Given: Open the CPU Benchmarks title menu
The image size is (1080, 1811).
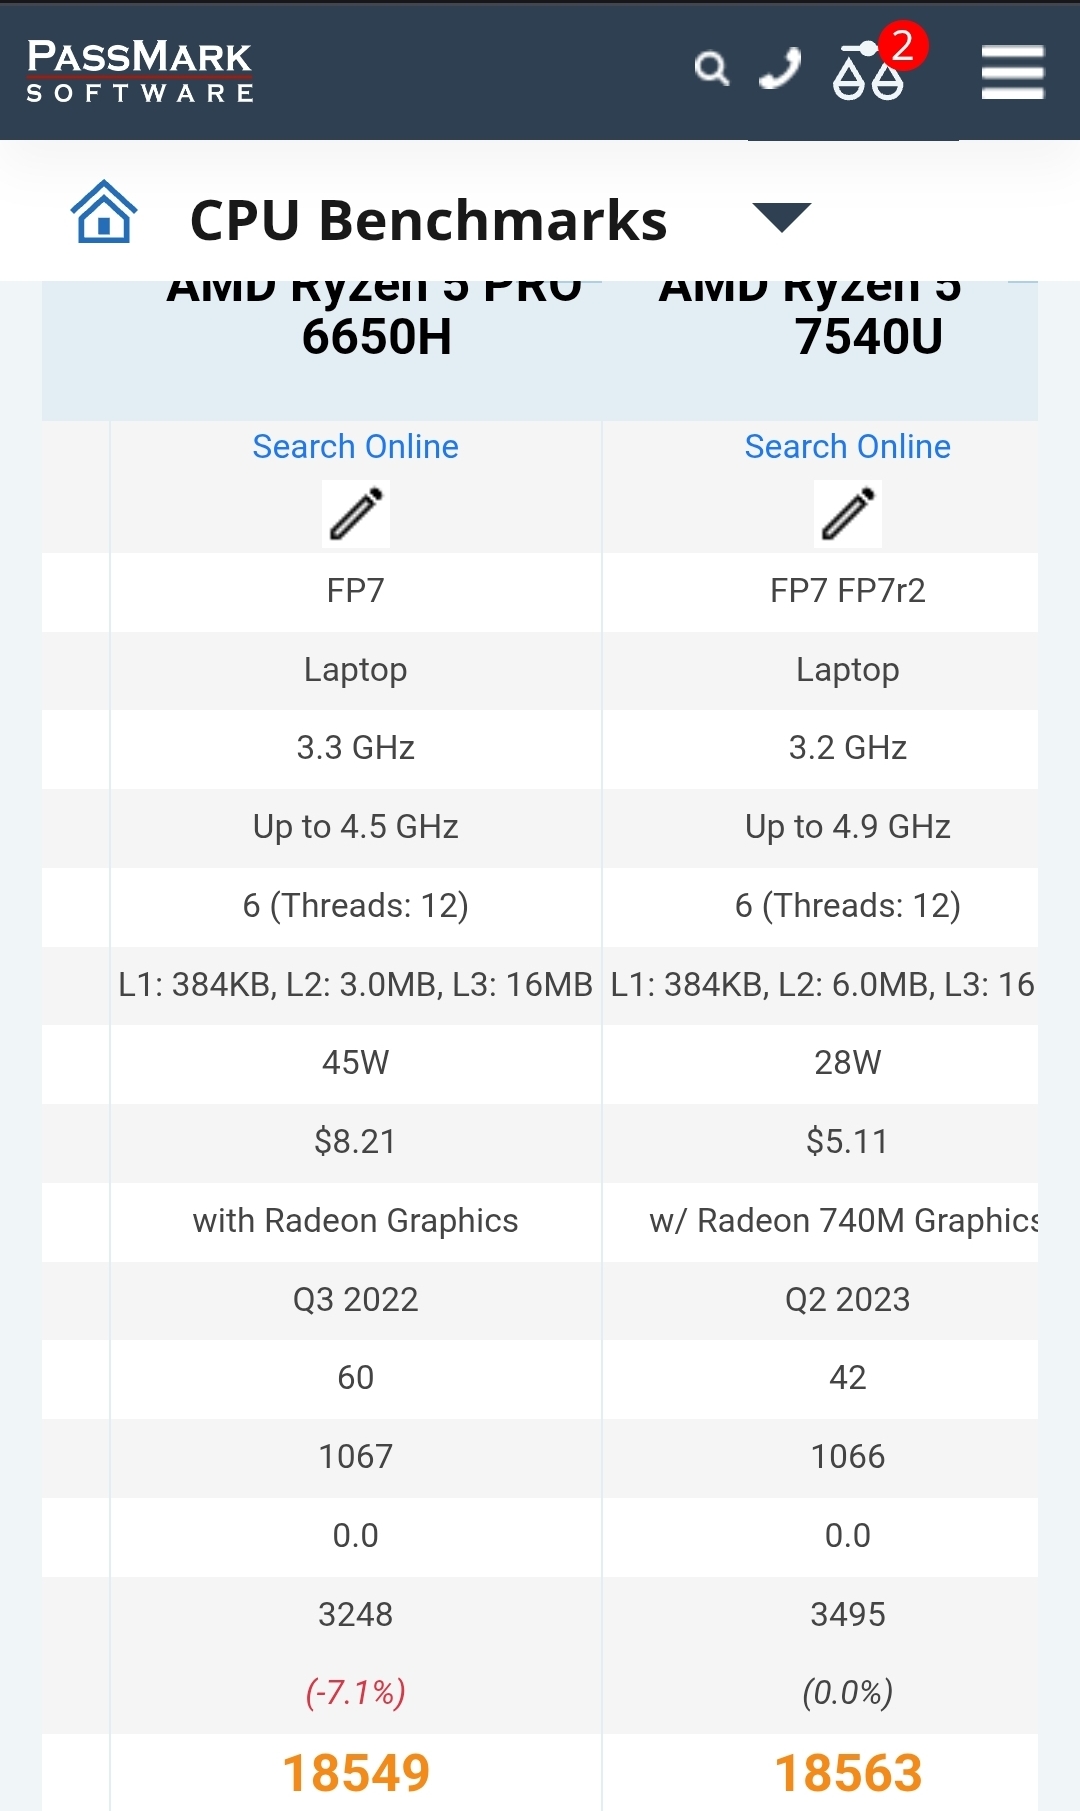Looking at the screenshot, I should click(x=428, y=220).
